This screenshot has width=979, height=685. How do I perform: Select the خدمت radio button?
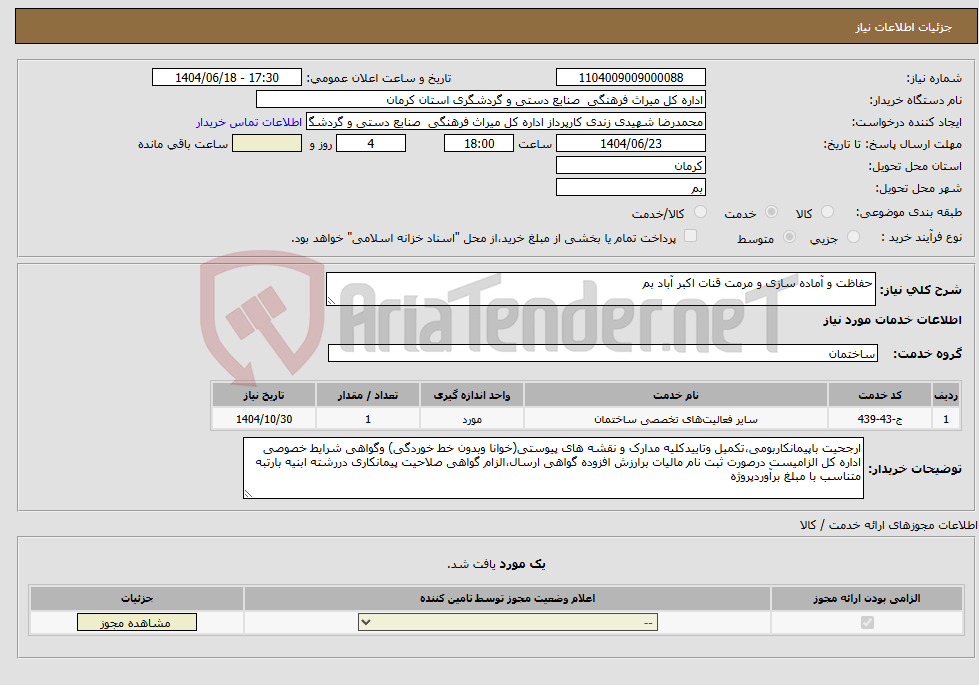point(772,211)
